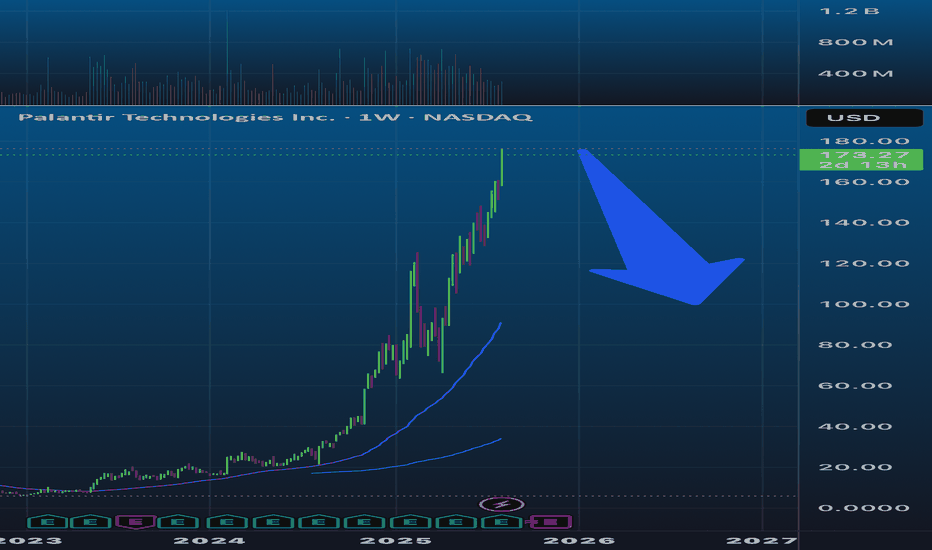Click the 180.00 price axis label
The width and height of the screenshot is (932, 550).
point(864,141)
